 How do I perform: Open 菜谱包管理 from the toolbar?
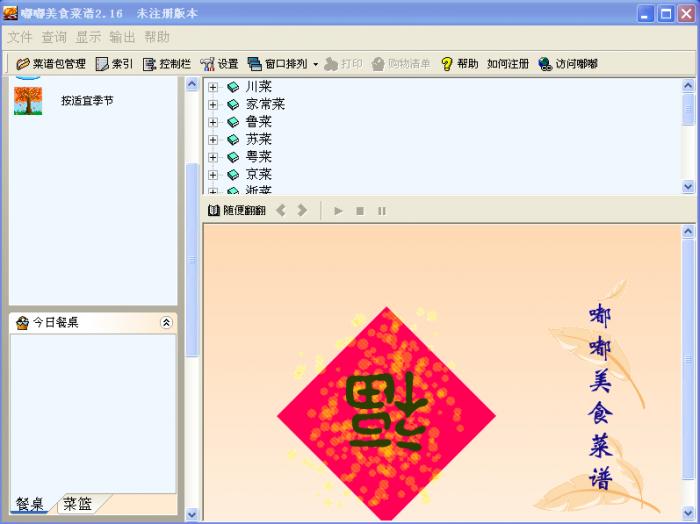pyautogui.click(x=50, y=64)
